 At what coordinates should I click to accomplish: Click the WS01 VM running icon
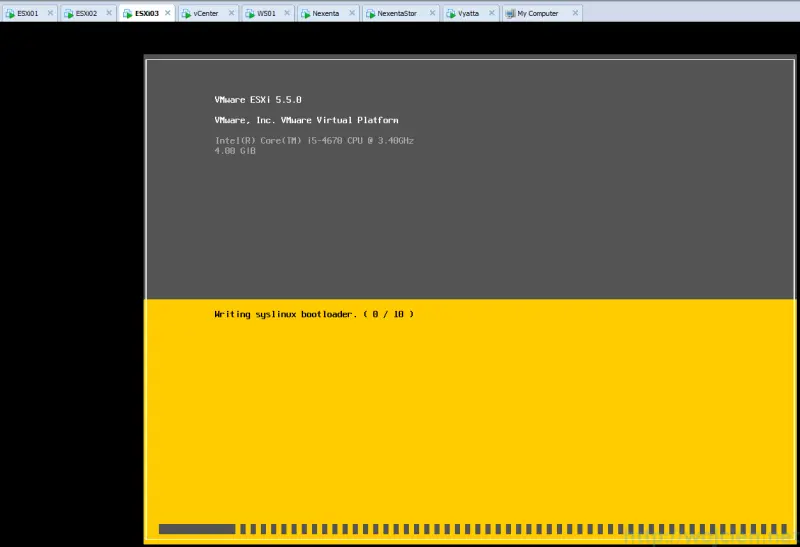pos(249,14)
